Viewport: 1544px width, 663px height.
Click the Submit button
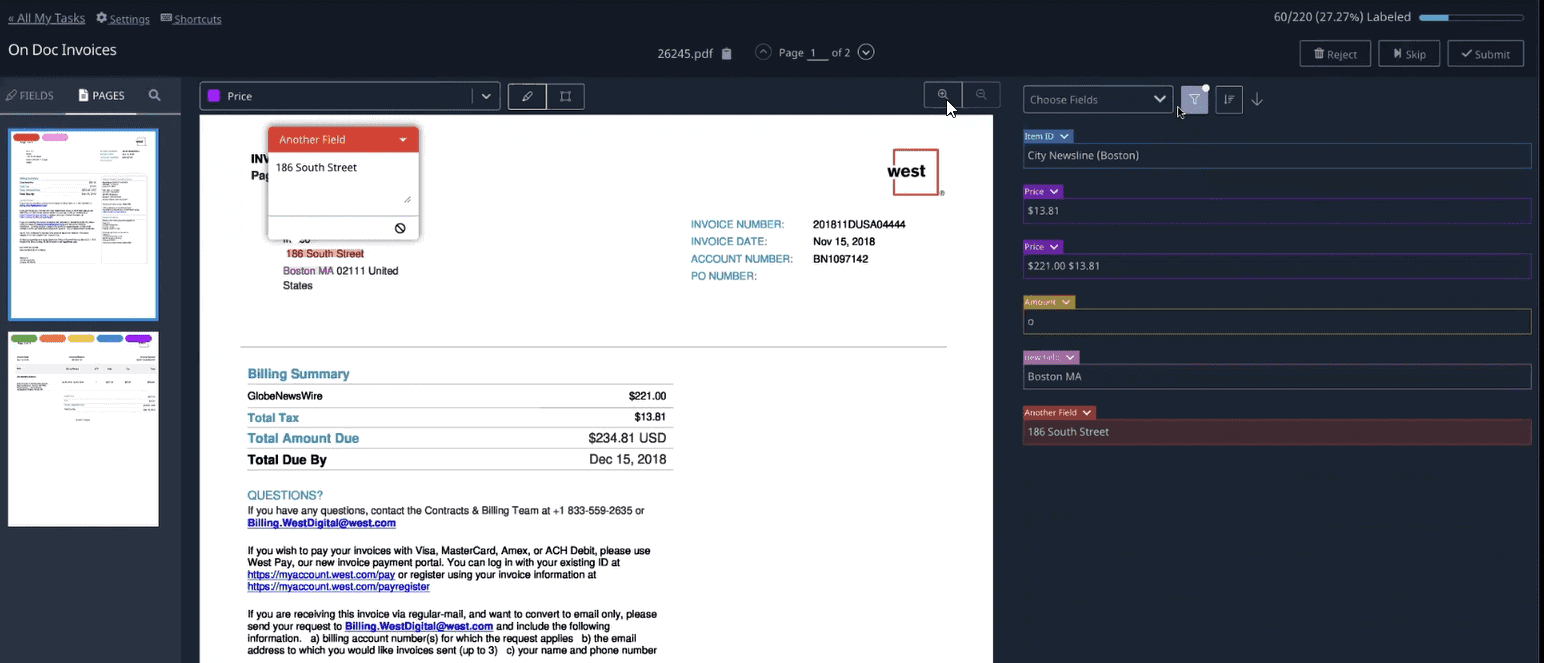[x=1485, y=54]
